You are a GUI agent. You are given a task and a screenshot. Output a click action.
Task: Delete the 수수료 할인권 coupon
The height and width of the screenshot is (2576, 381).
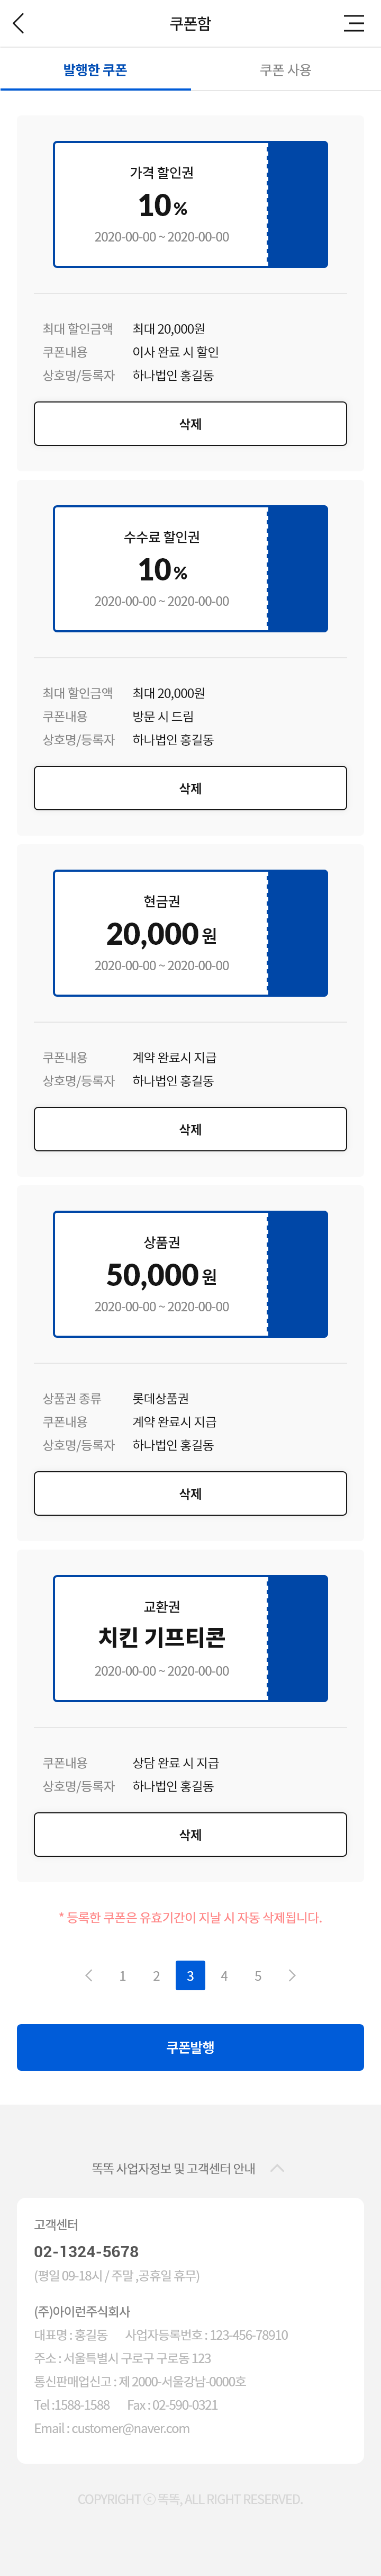(x=190, y=788)
